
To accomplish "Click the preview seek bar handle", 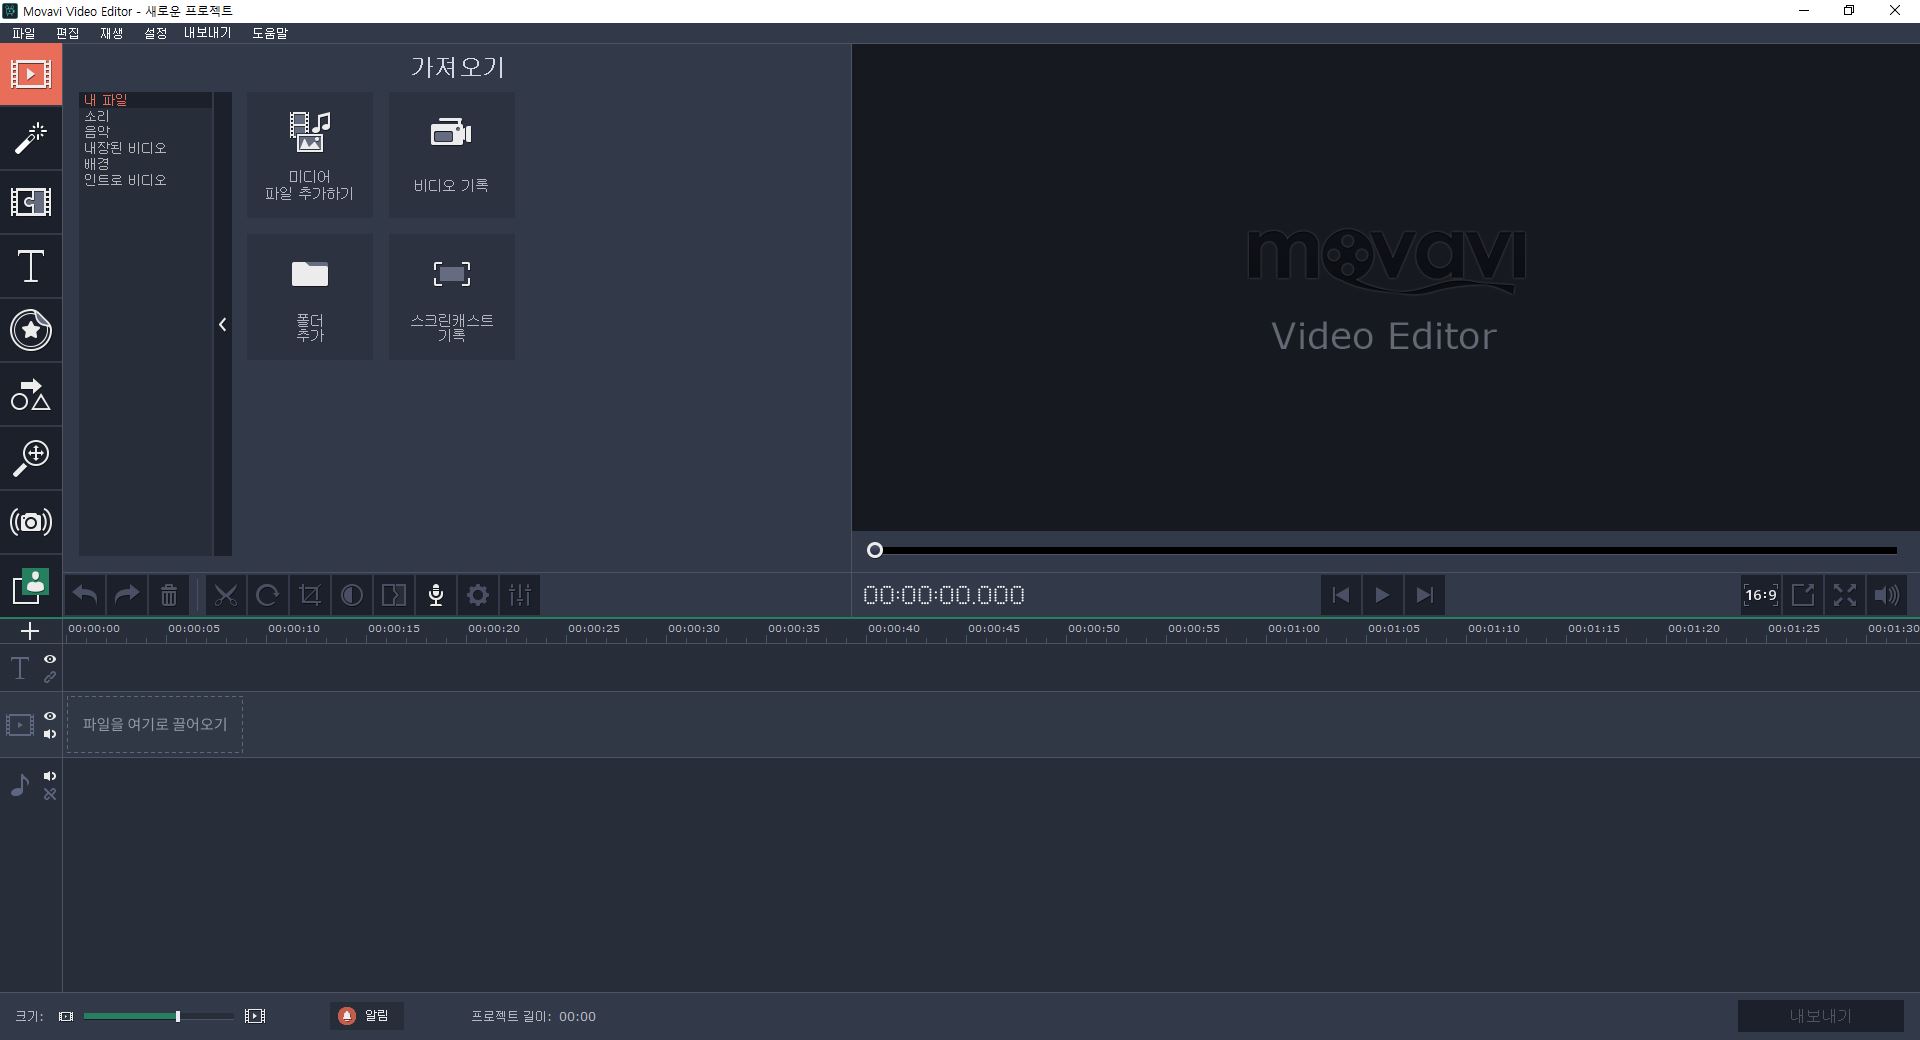I will pos(875,550).
